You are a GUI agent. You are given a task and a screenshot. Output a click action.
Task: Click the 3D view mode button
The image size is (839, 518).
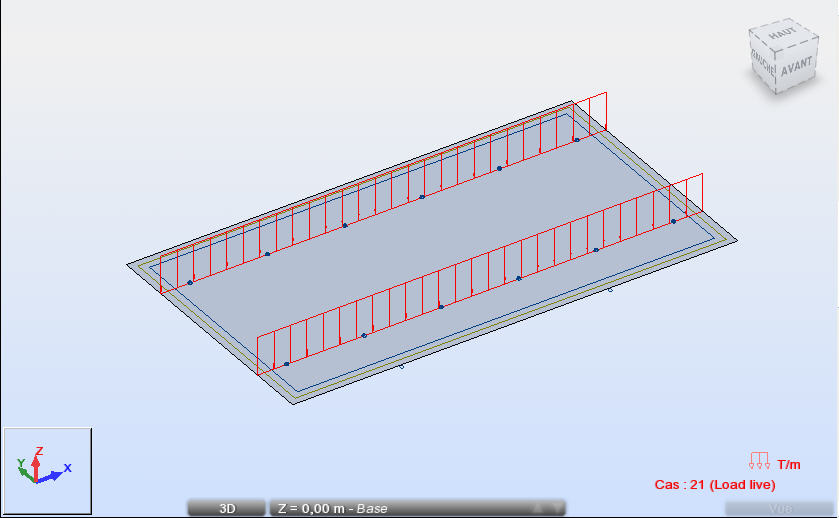[227, 508]
